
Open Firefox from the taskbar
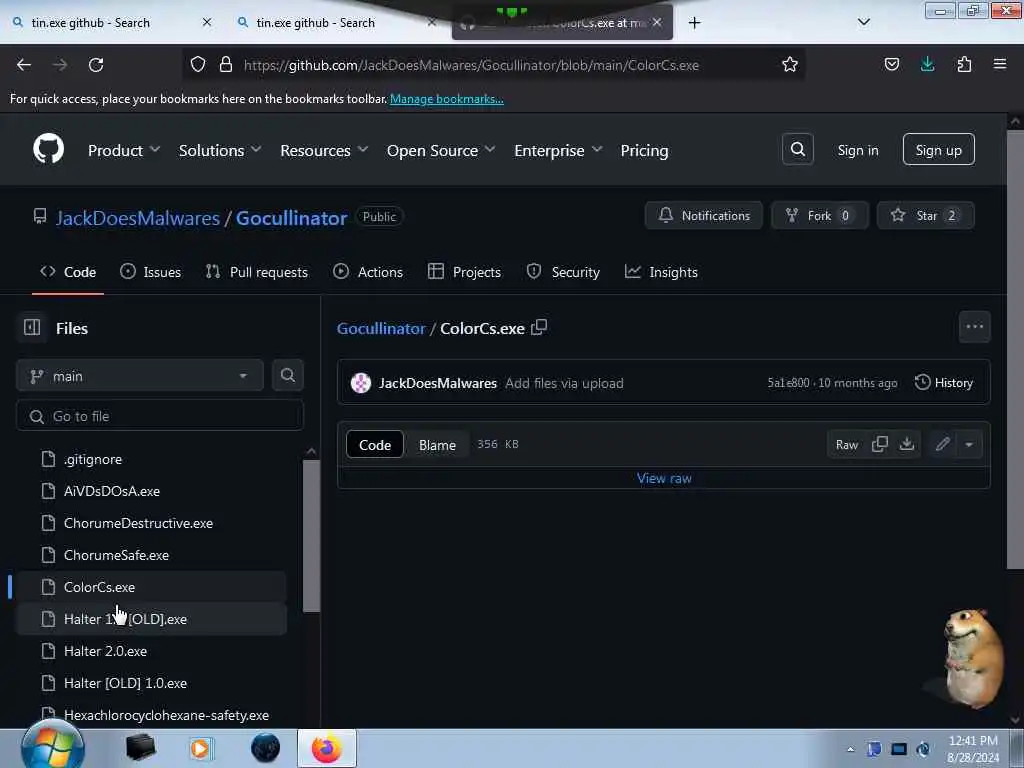[327, 748]
